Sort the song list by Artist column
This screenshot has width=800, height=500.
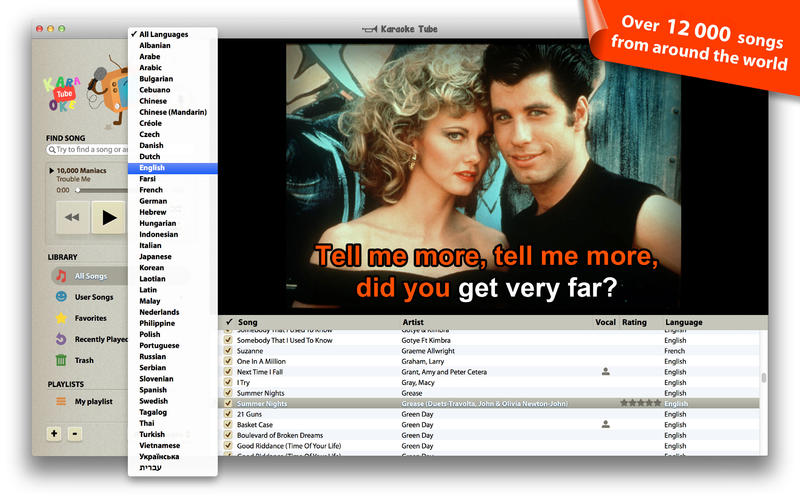(x=413, y=323)
